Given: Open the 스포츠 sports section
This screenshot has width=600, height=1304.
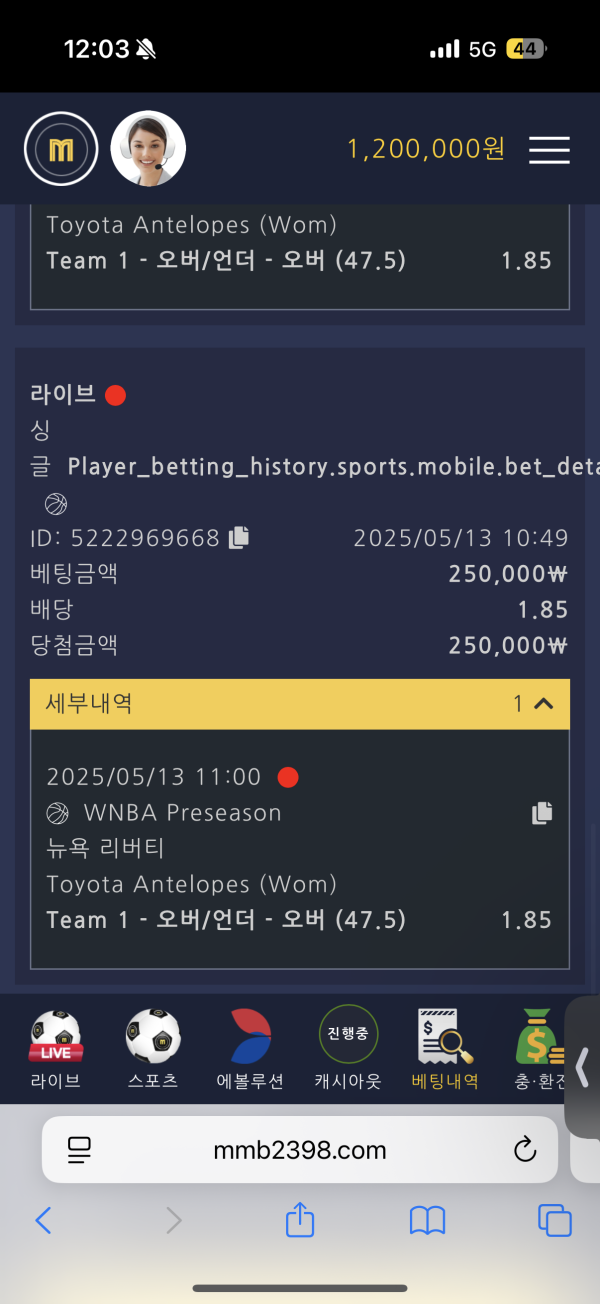Looking at the screenshot, I should tap(153, 1050).
